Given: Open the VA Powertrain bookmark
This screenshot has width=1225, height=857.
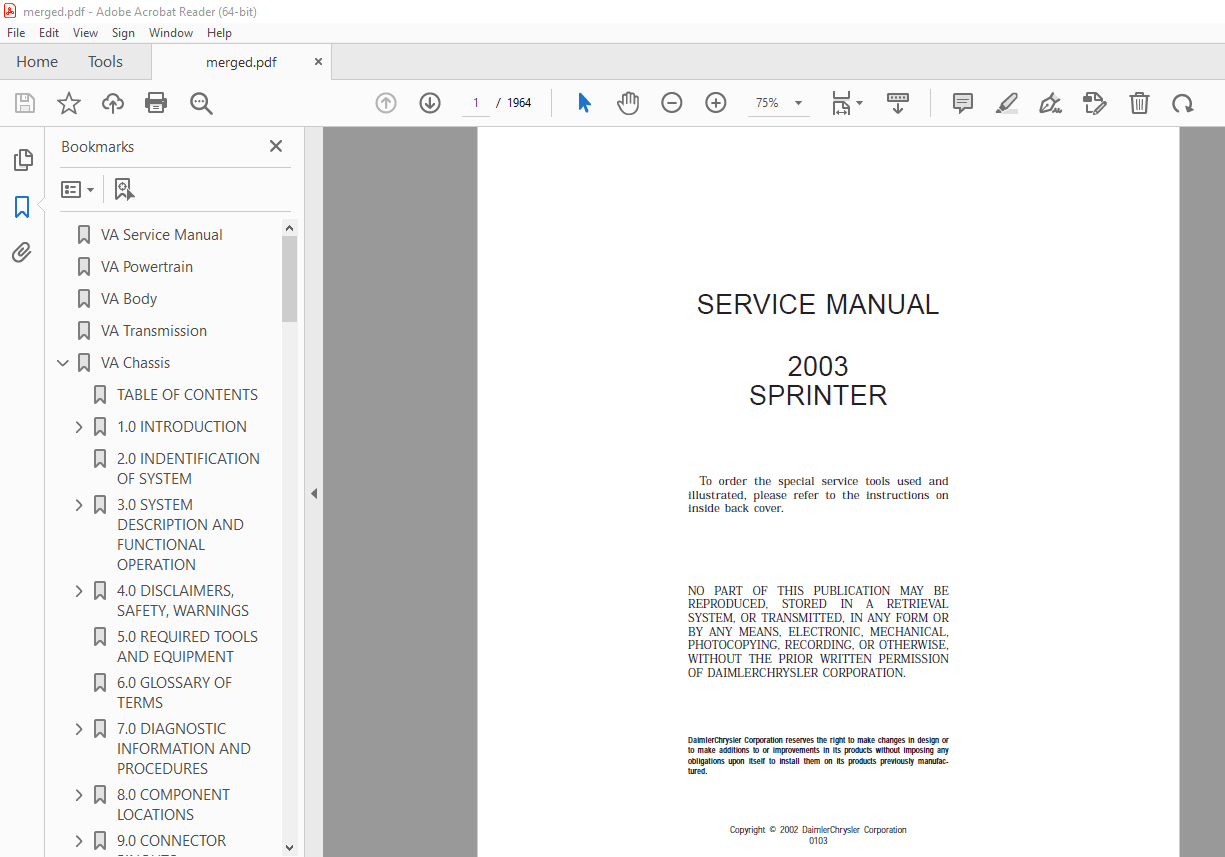Looking at the screenshot, I should coord(146,266).
